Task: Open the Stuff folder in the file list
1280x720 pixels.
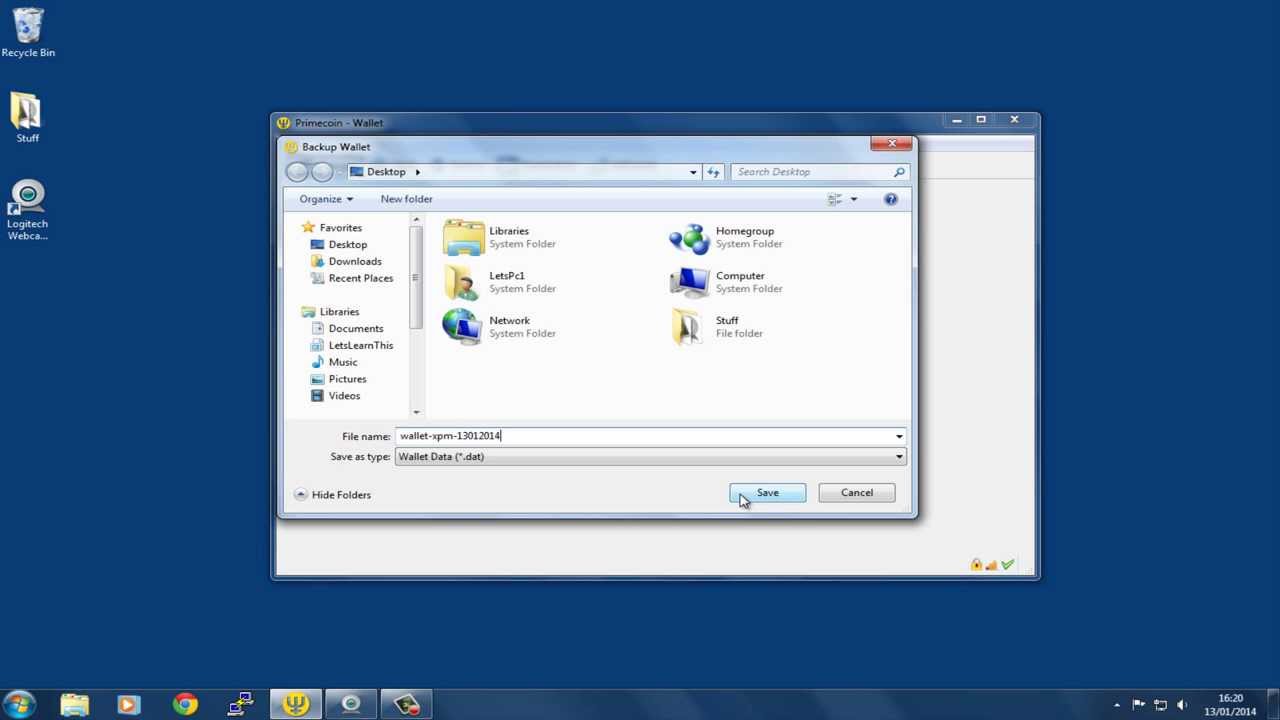Action: click(x=716, y=327)
